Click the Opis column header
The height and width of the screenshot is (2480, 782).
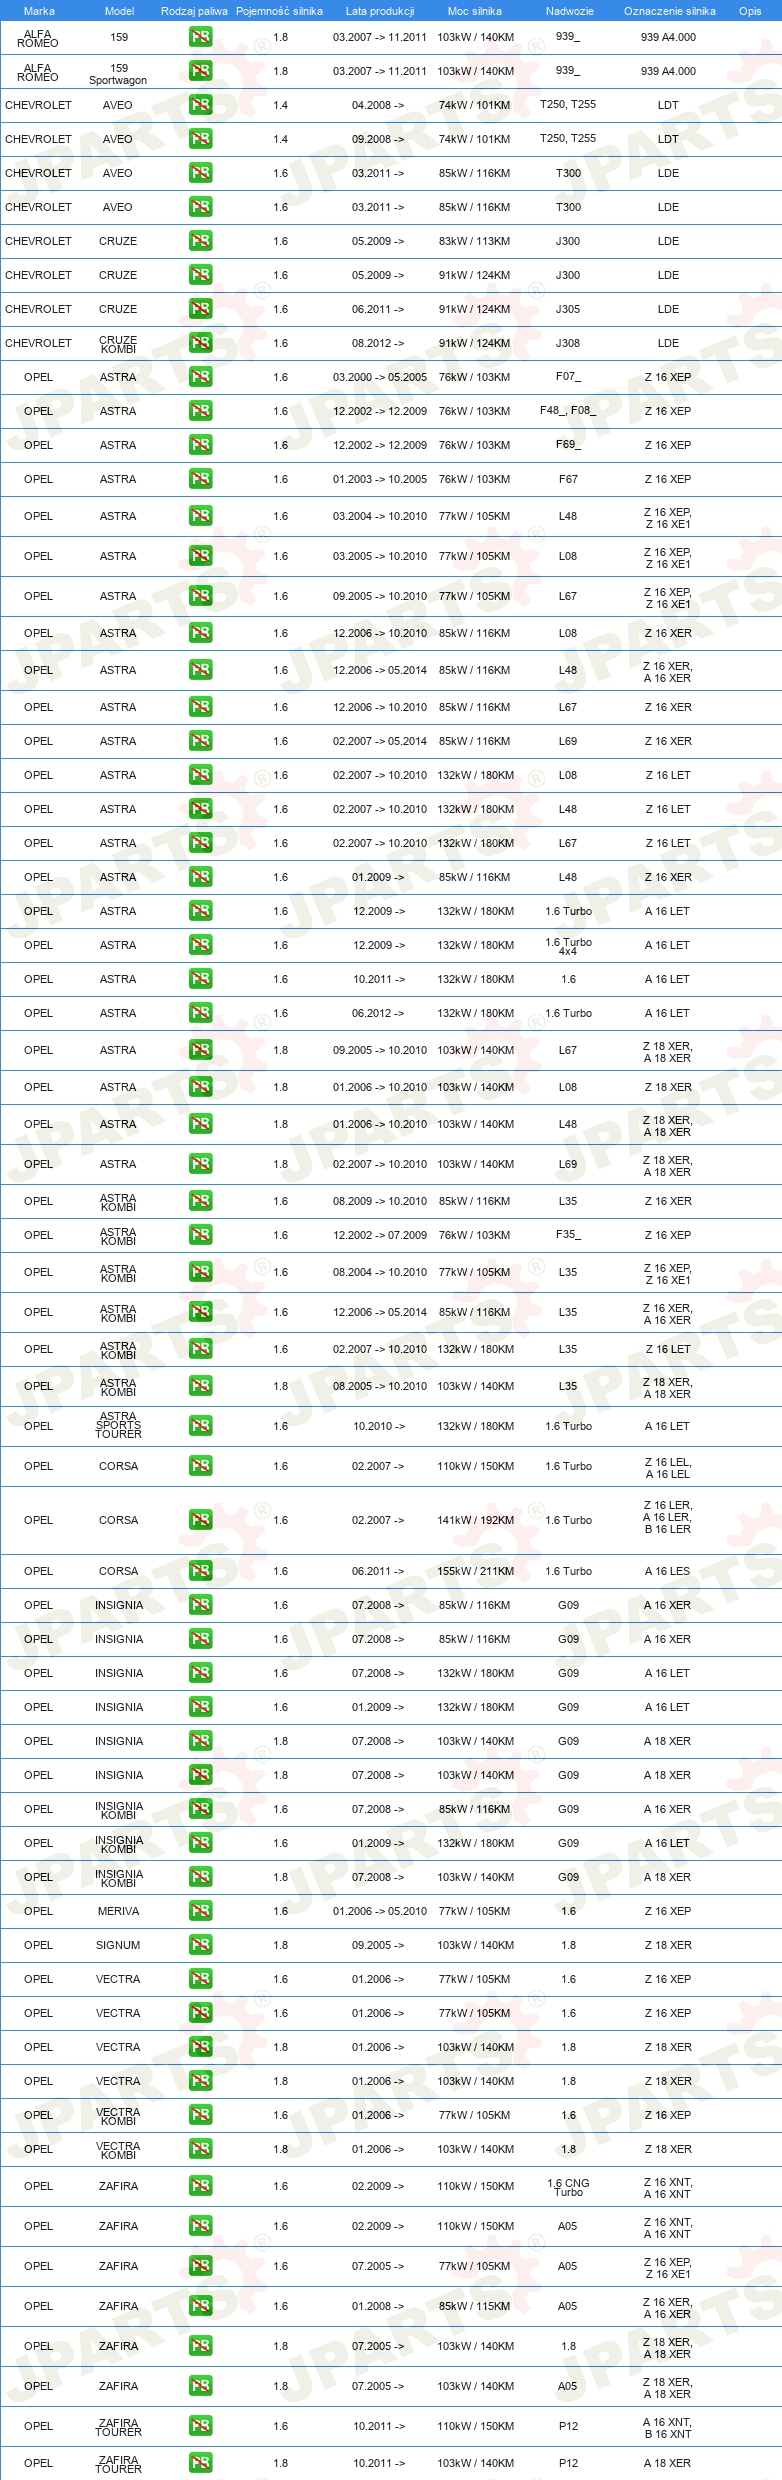pos(750,11)
